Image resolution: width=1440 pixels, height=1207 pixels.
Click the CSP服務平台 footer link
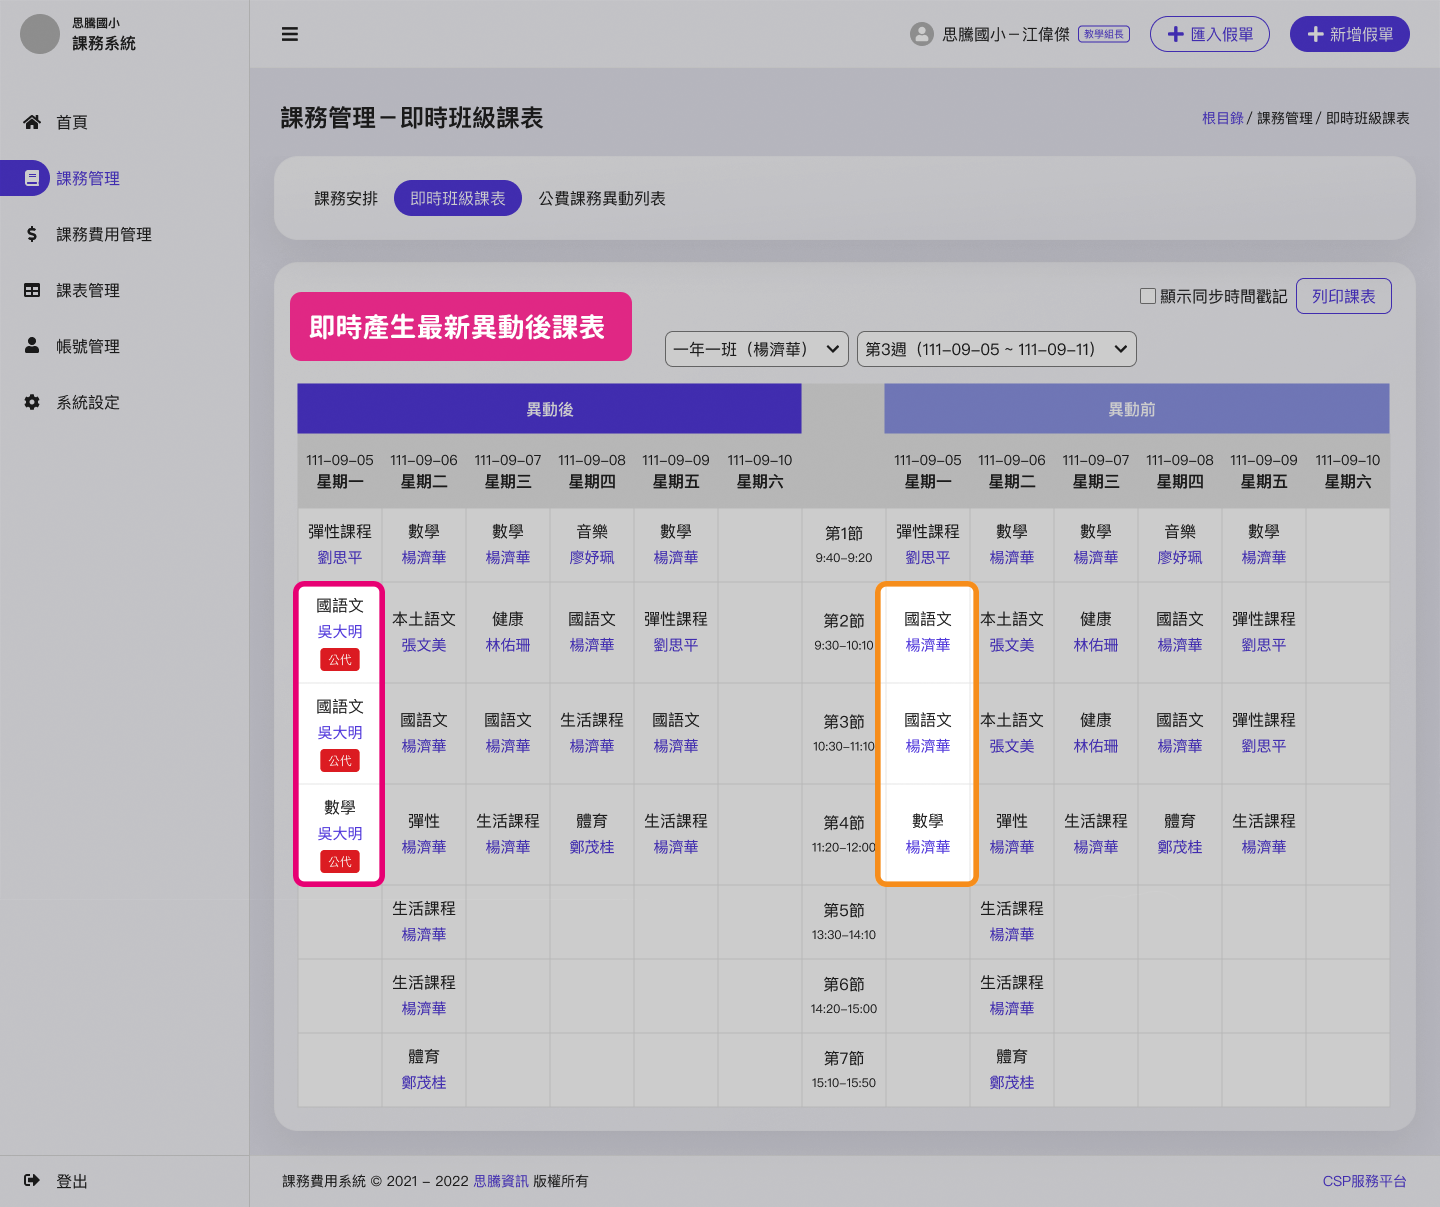coord(1364,1181)
